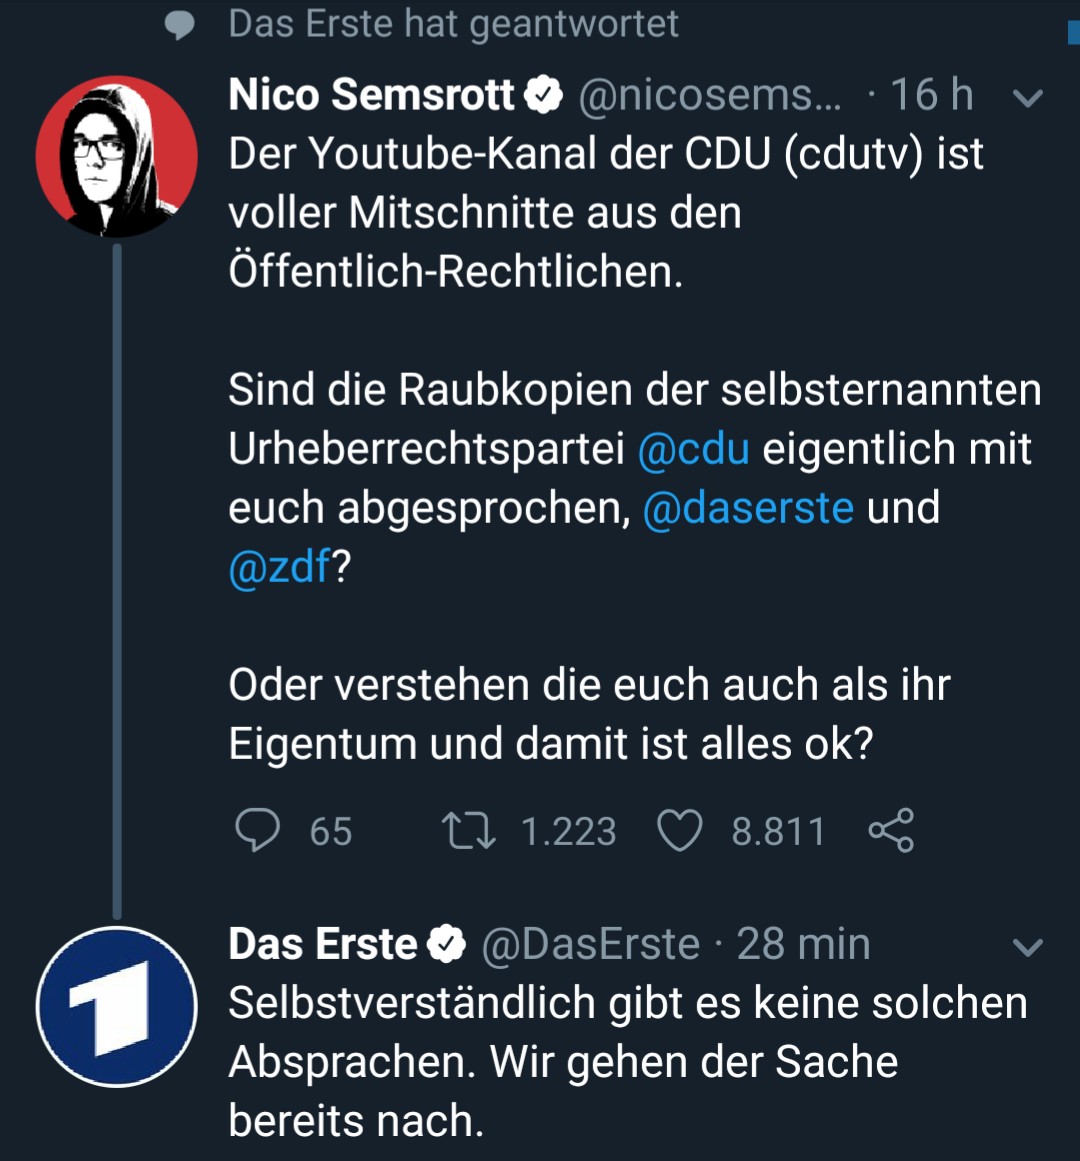Open Nico Semsrott's profile picture
This screenshot has width=1080, height=1161.
point(116,157)
